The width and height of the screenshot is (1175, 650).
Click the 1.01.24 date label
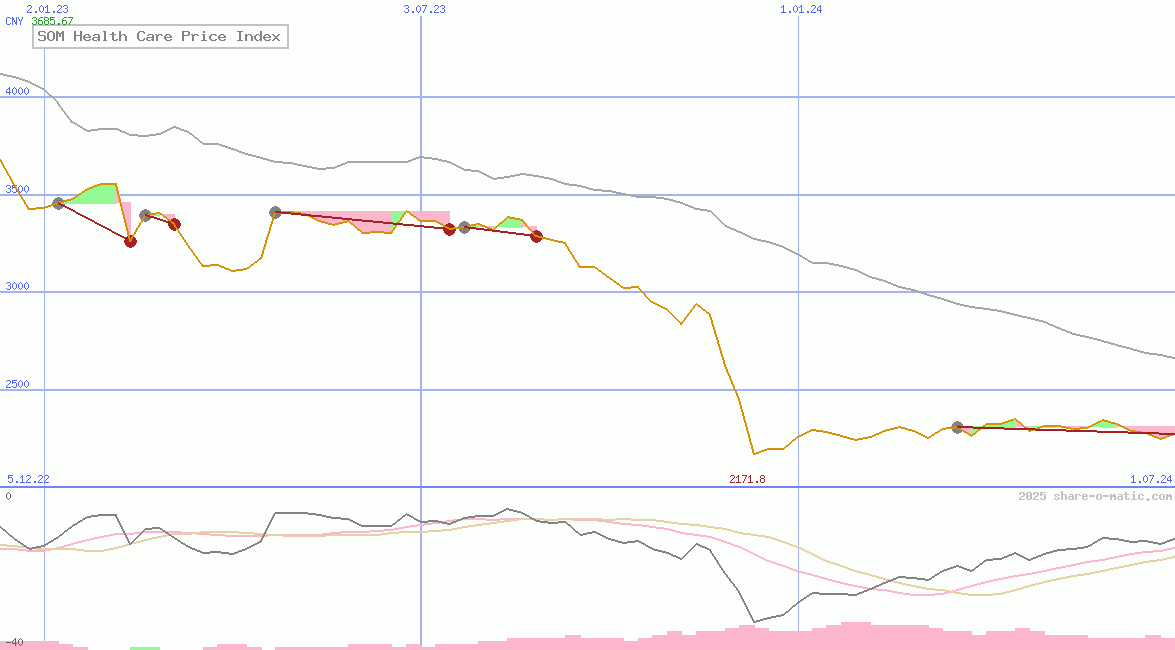800,9
